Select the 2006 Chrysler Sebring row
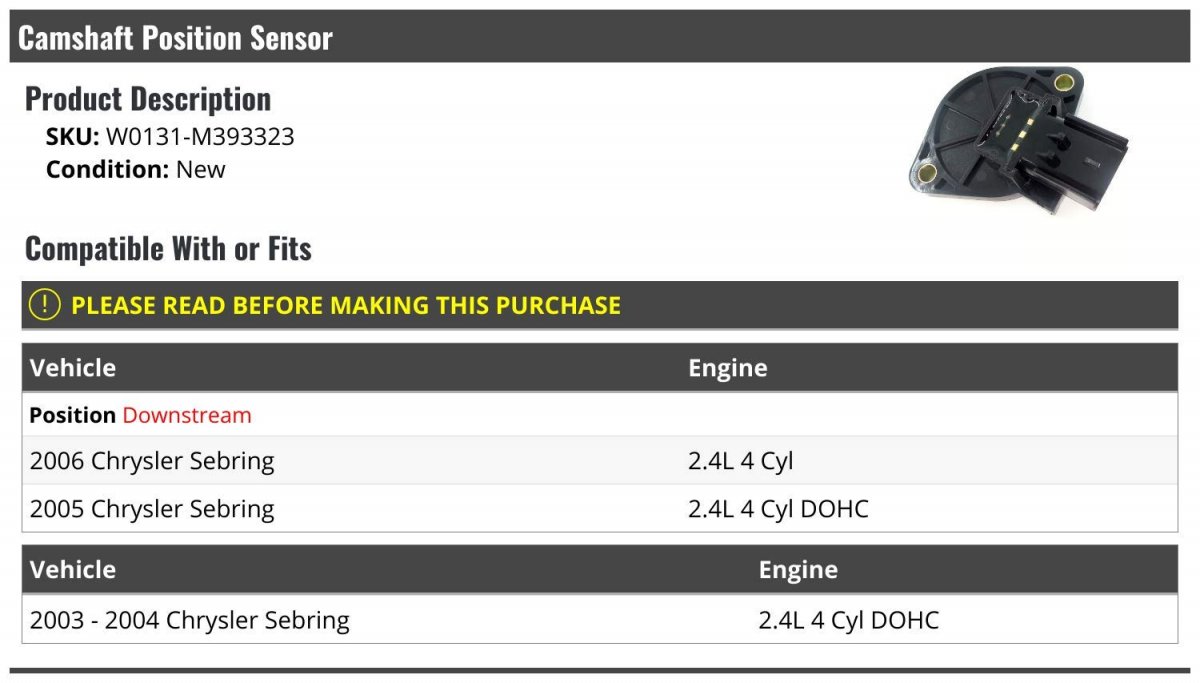This screenshot has width=1200, height=683. (600, 461)
